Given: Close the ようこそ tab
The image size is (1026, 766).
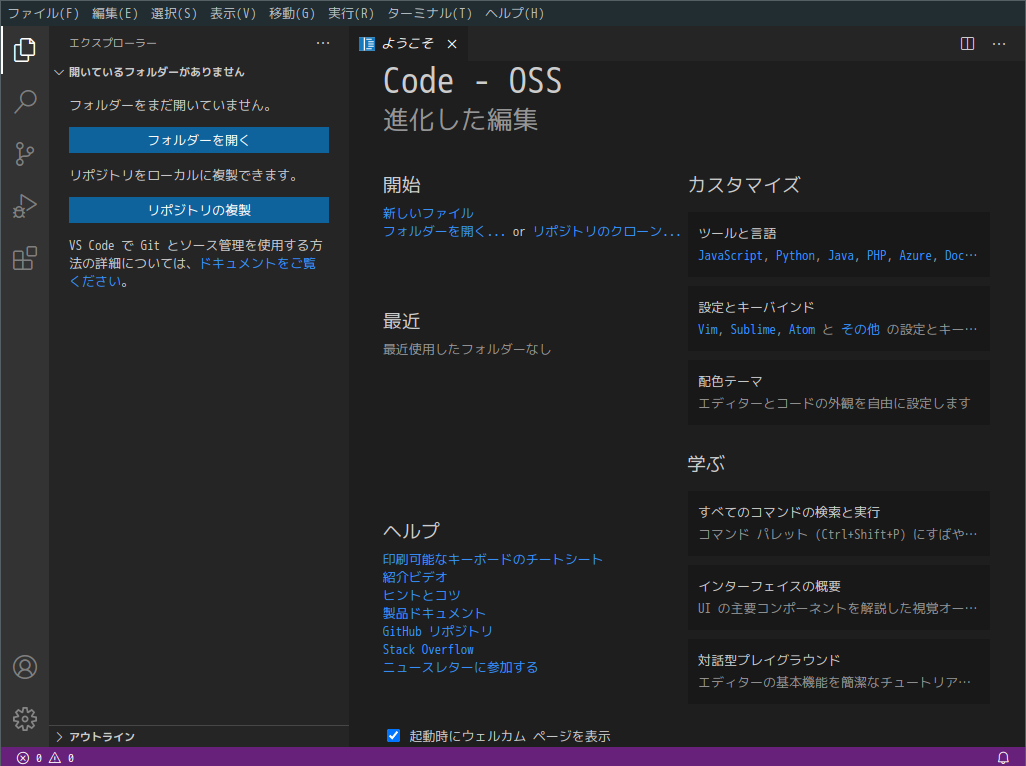Looking at the screenshot, I should [451, 44].
